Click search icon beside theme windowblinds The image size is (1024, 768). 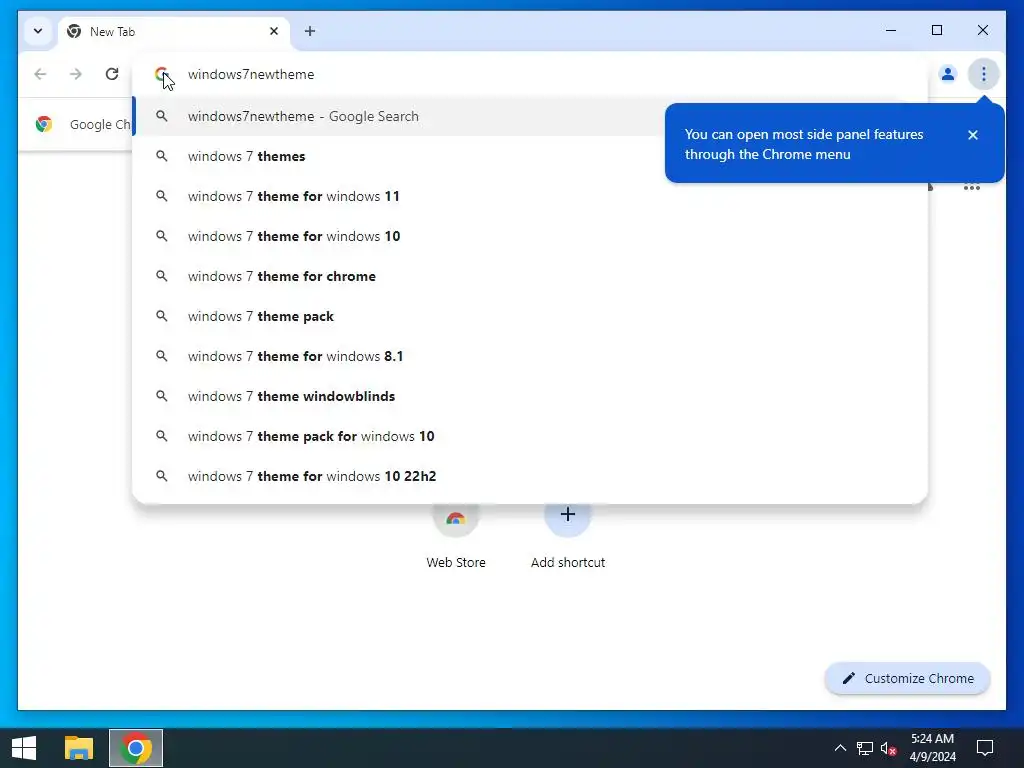pyautogui.click(x=161, y=396)
